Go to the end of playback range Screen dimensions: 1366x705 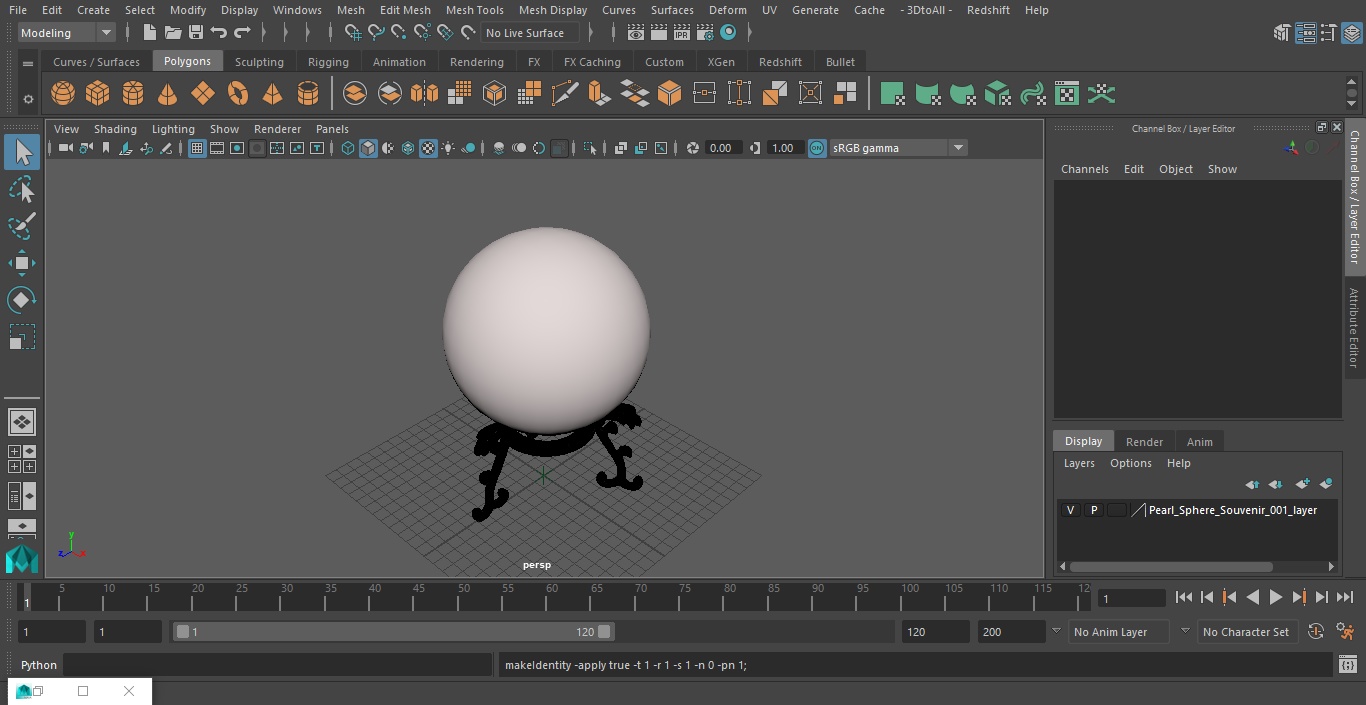pyautogui.click(x=1345, y=597)
